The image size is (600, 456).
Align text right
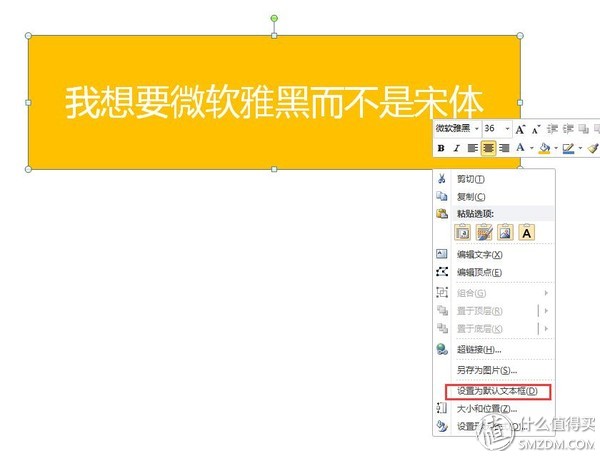(x=504, y=148)
